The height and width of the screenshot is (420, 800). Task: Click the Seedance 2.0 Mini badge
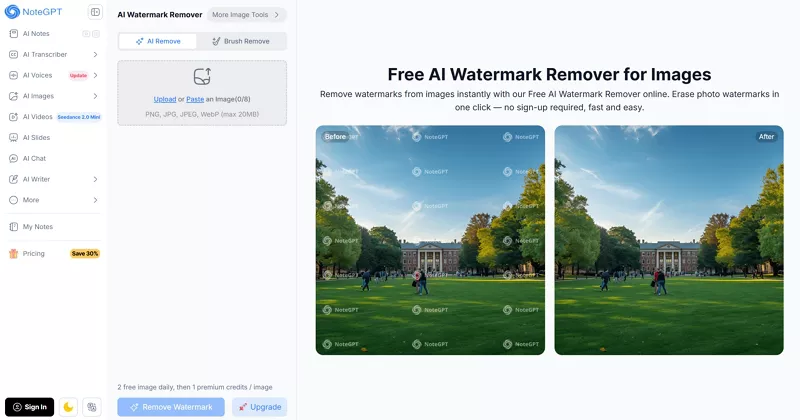tap(79, 117)
